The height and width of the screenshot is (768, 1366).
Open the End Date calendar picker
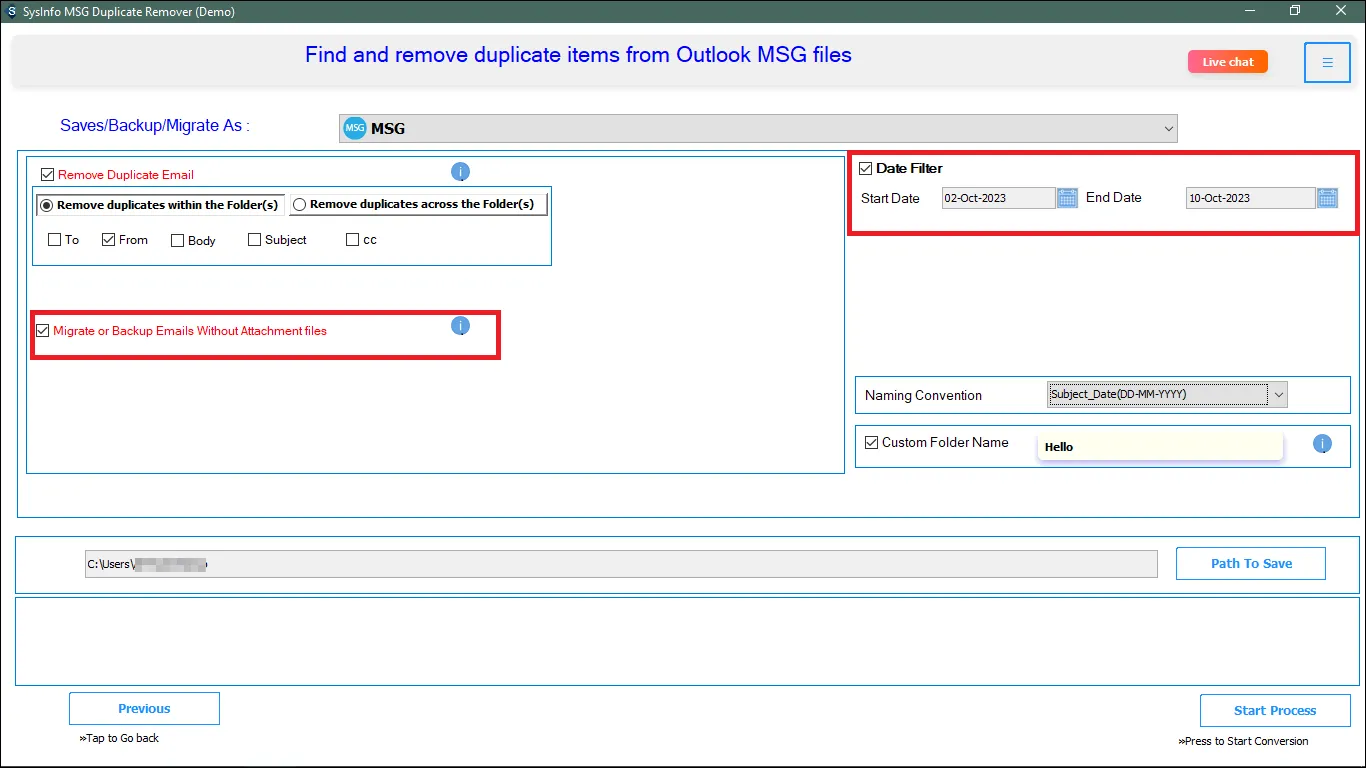pyautogui.click(x=1327, y=198)
